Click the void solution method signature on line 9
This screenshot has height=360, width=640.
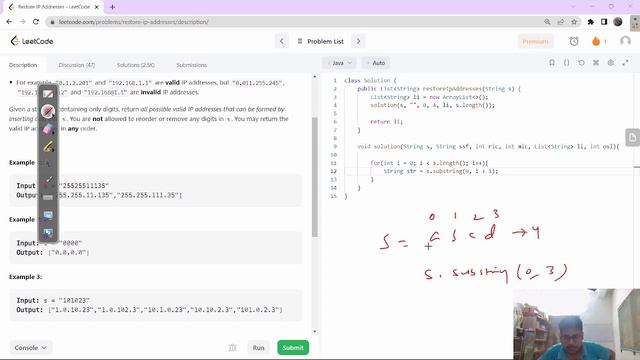tap(488, 147)
